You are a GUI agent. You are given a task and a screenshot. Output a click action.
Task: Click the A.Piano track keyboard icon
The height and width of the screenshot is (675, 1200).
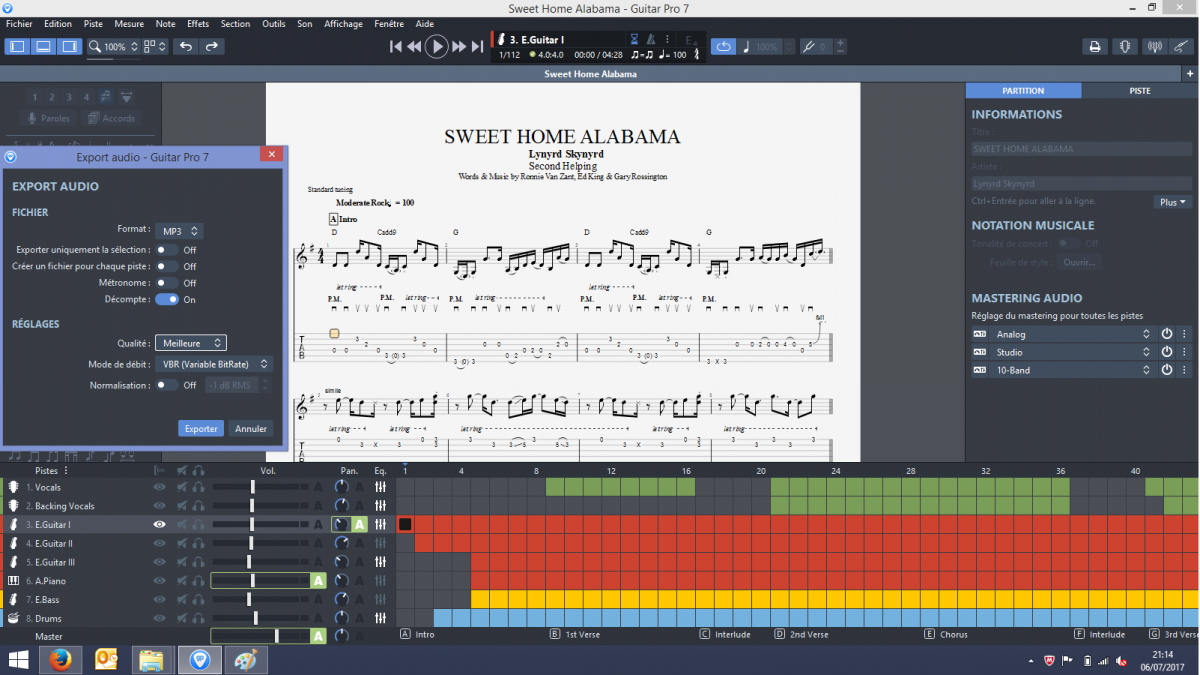click(x=14, y=581)
